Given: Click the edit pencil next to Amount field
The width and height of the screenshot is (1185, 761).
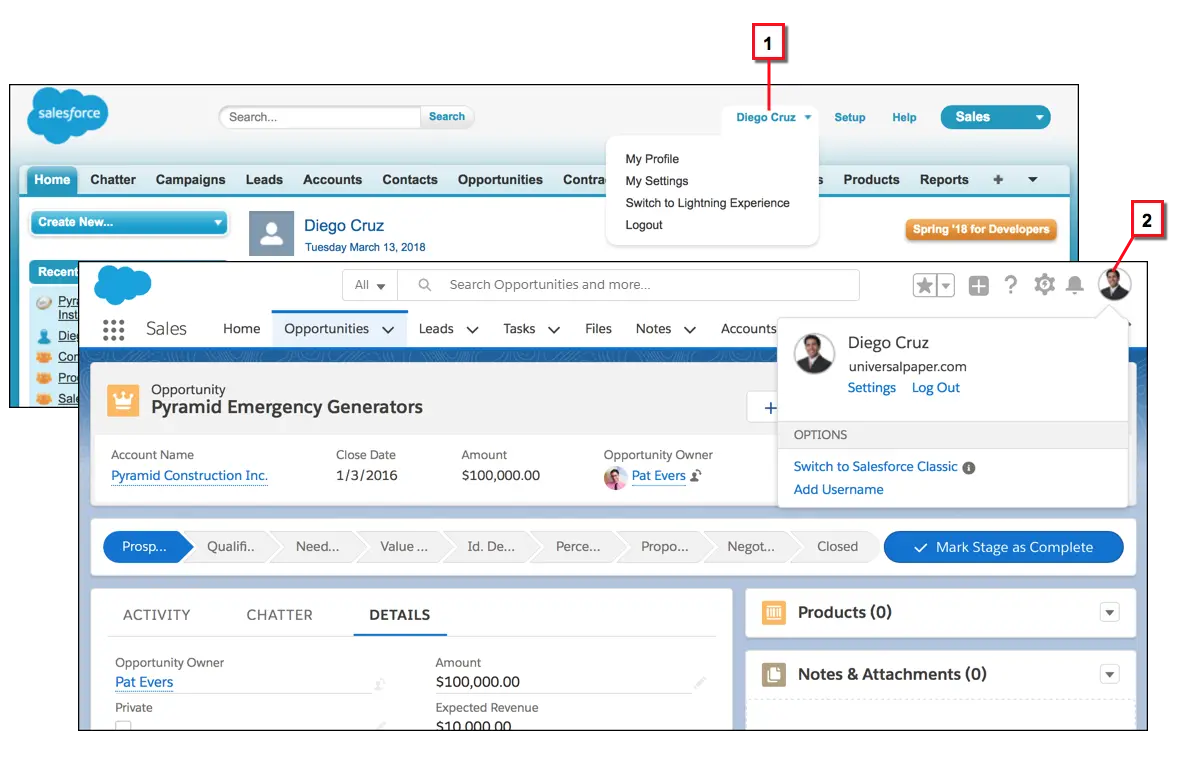Looking at the screenshot, I should tap(700, 682).
